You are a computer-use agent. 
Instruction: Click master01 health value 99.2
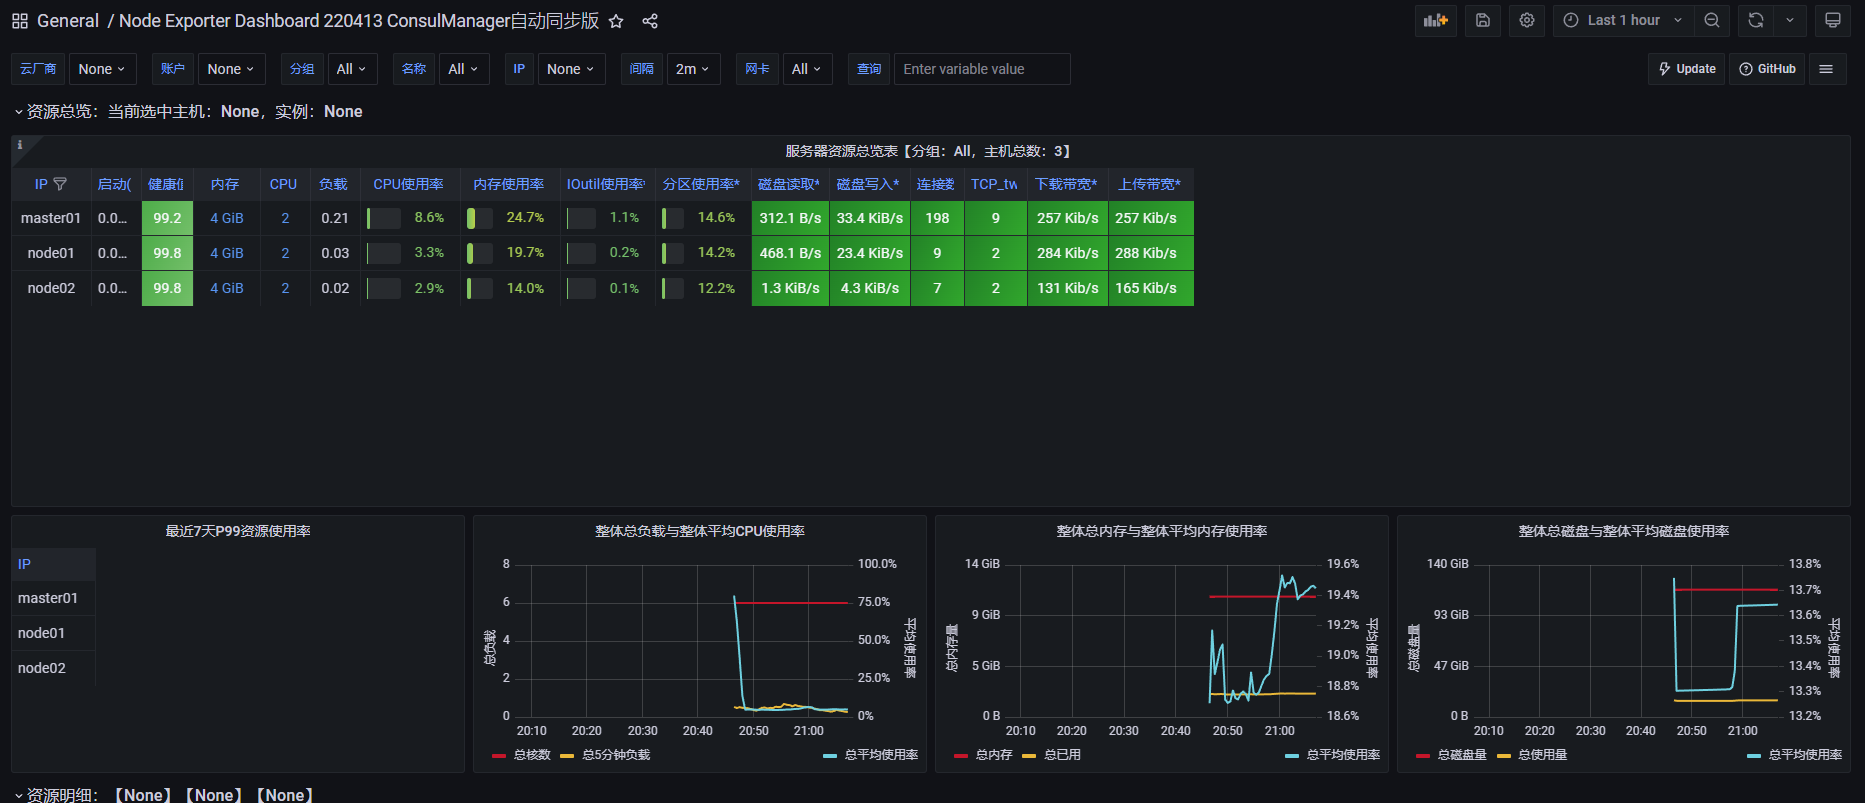tap(167, 218)
